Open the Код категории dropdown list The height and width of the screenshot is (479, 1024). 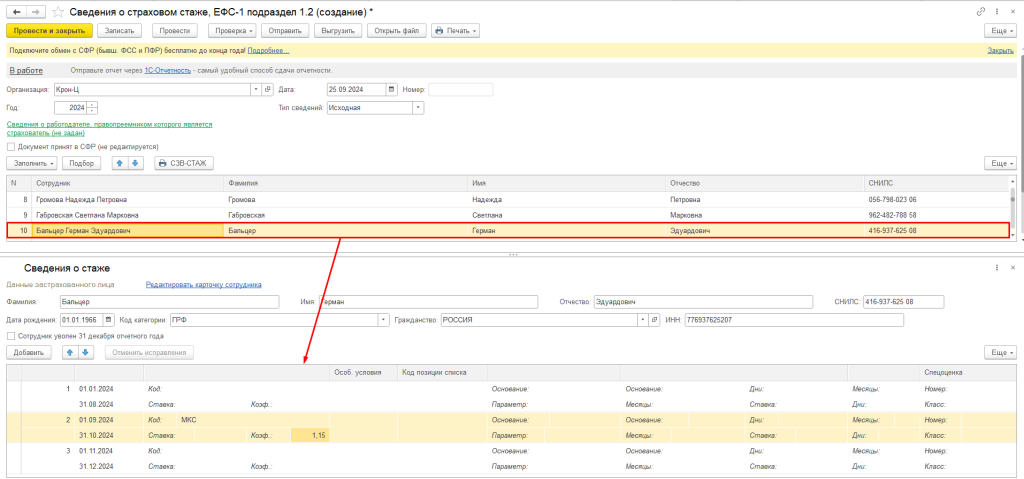pyautogui.click(x=384, y=320)
